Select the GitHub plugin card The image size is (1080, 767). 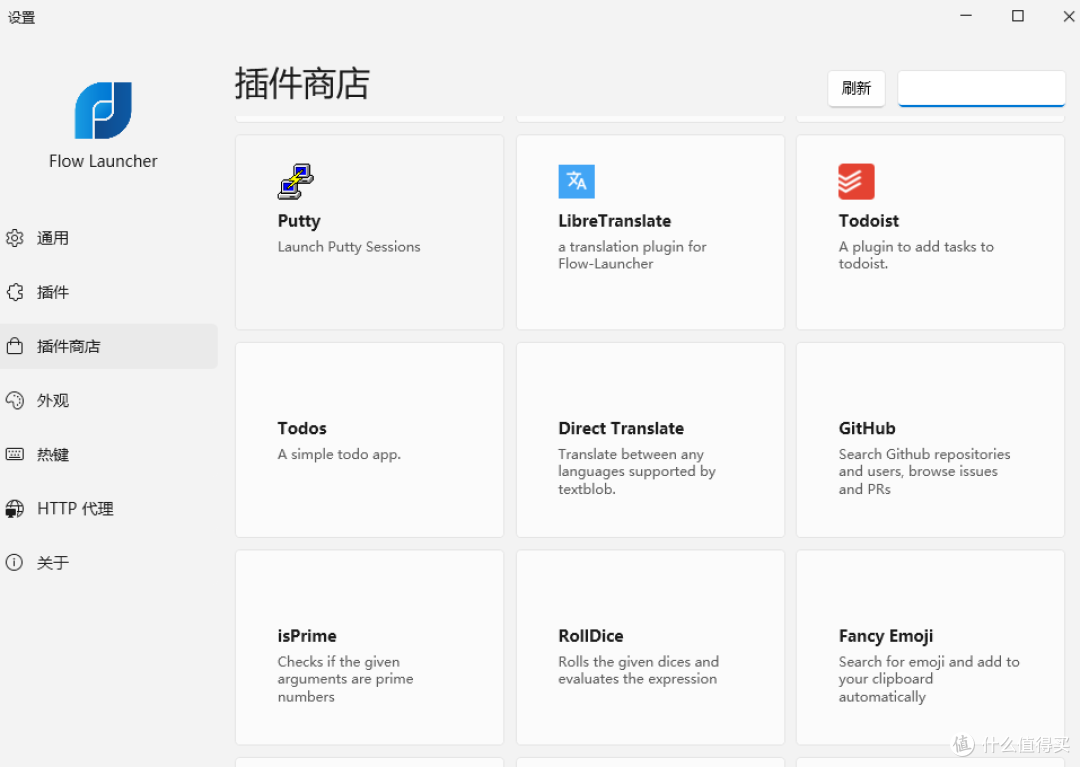(929, 440)
